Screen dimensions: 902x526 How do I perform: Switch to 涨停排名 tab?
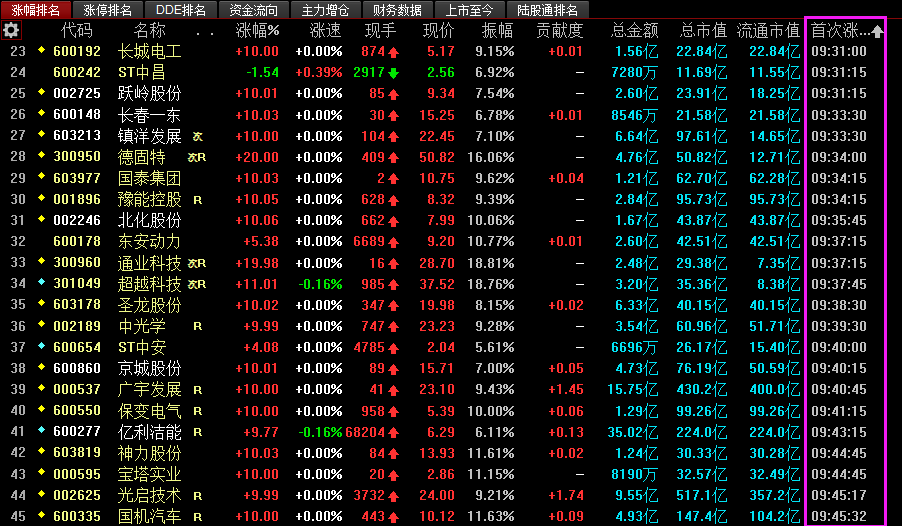108,10
